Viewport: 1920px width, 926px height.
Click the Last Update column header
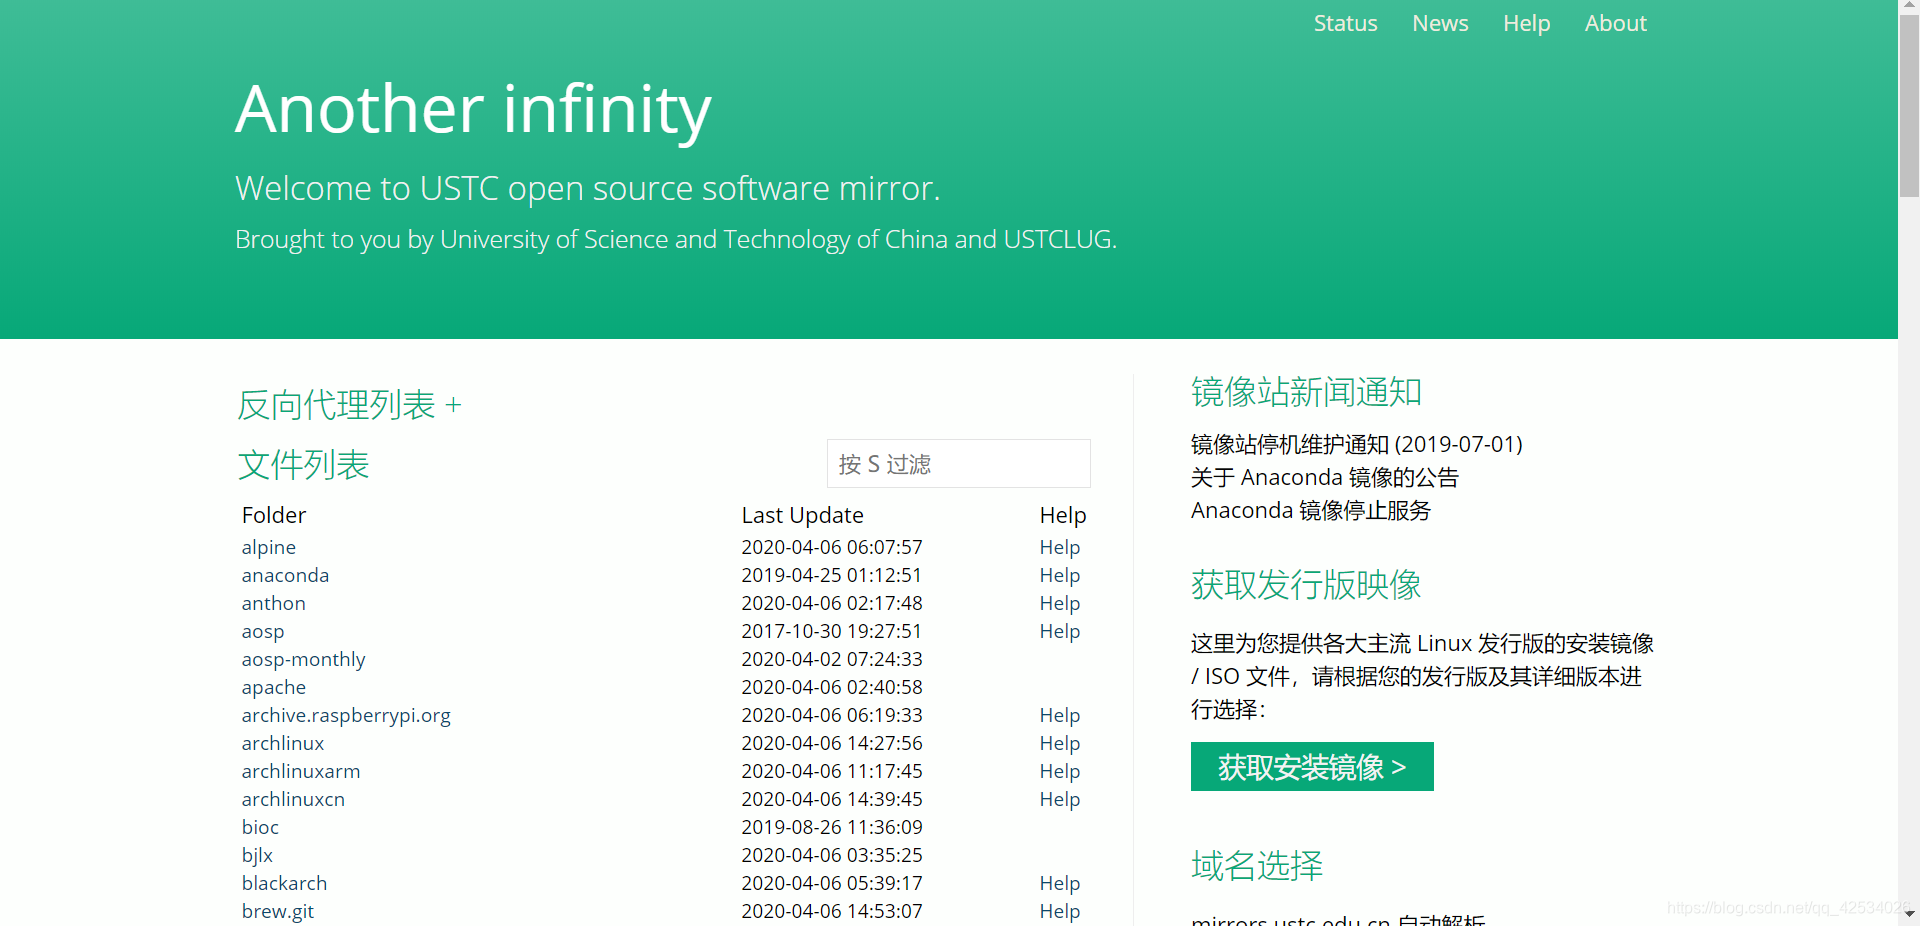(x=802, y=515)
